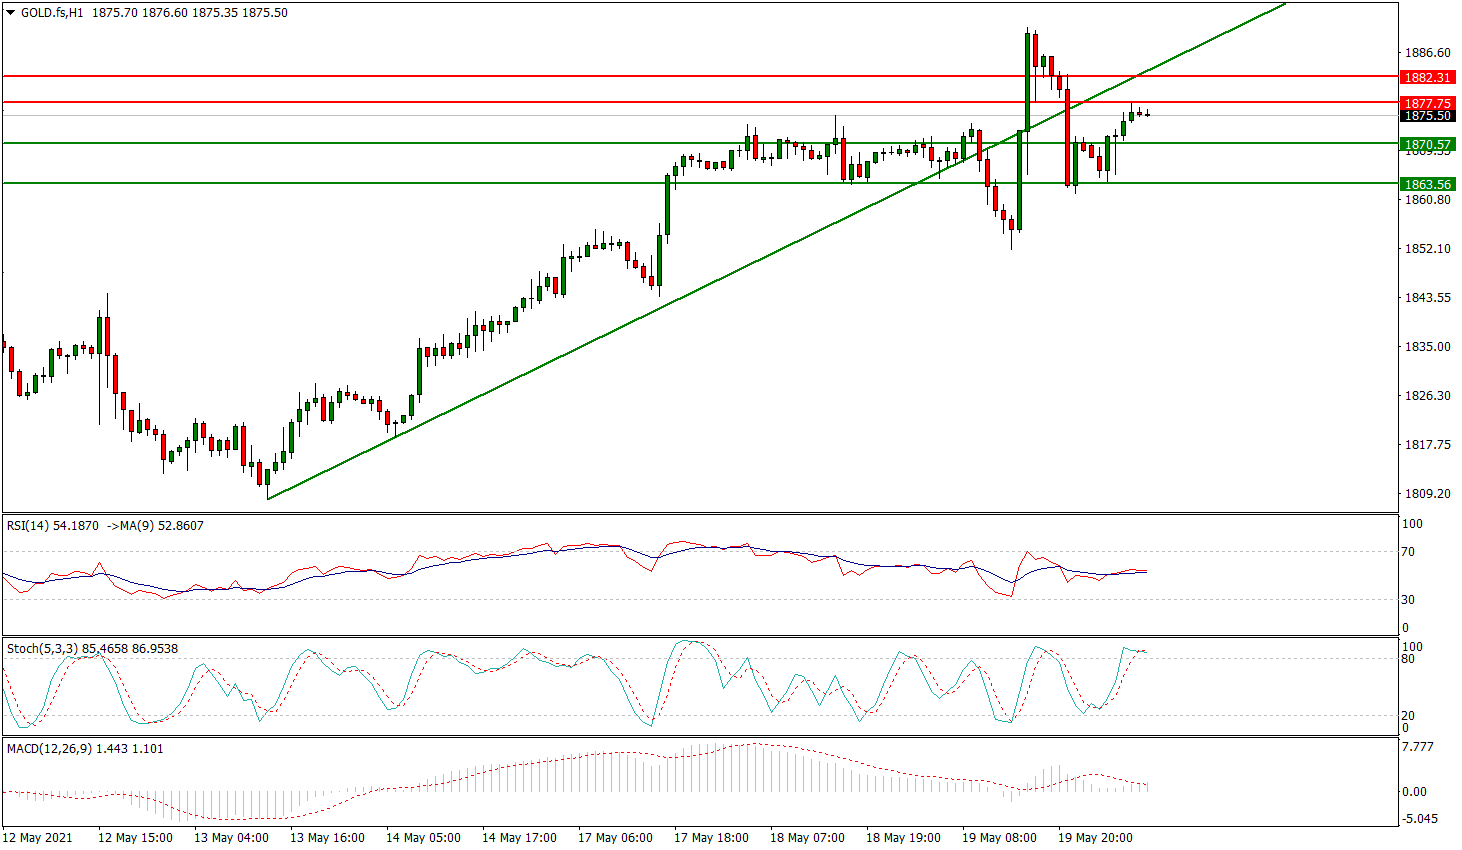Click the green 1870.57 price label
This screenshot has width=1462, height=850.
point(1427,144)
